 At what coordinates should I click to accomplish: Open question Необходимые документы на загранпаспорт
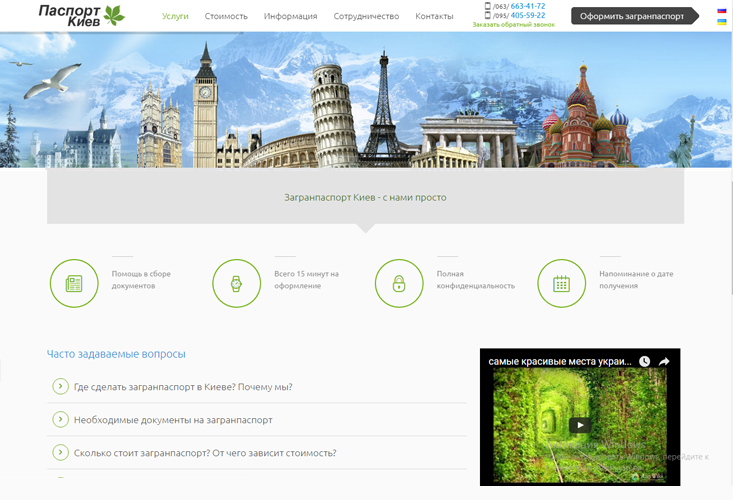[173, 420]
